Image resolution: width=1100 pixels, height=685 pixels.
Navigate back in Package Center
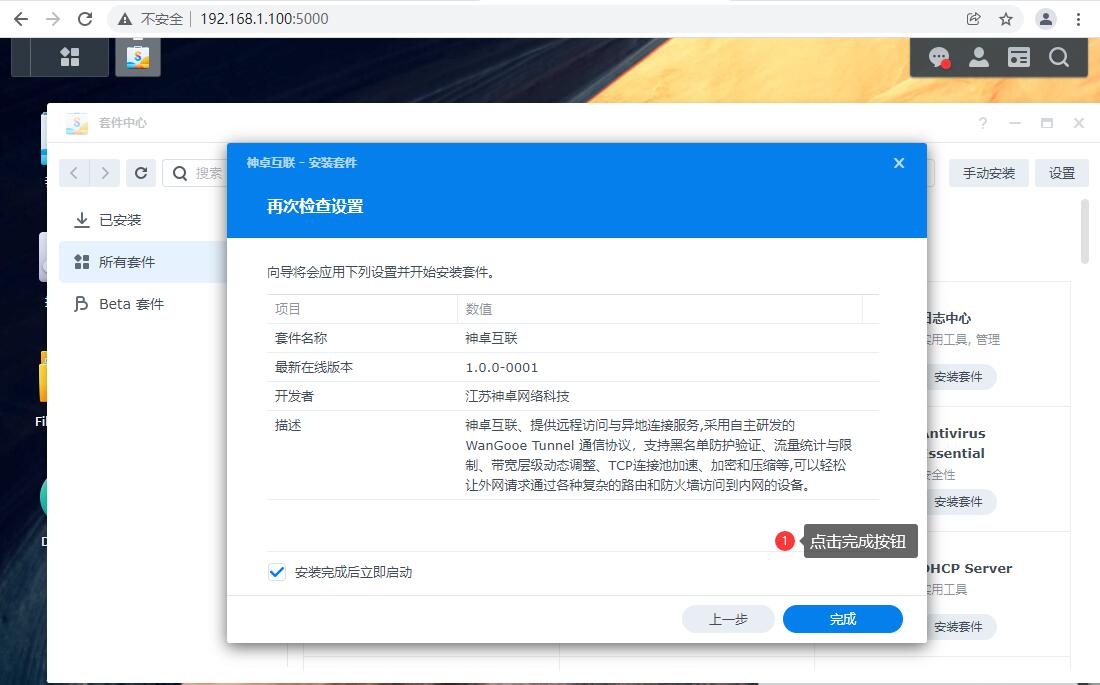coord(74,173)
